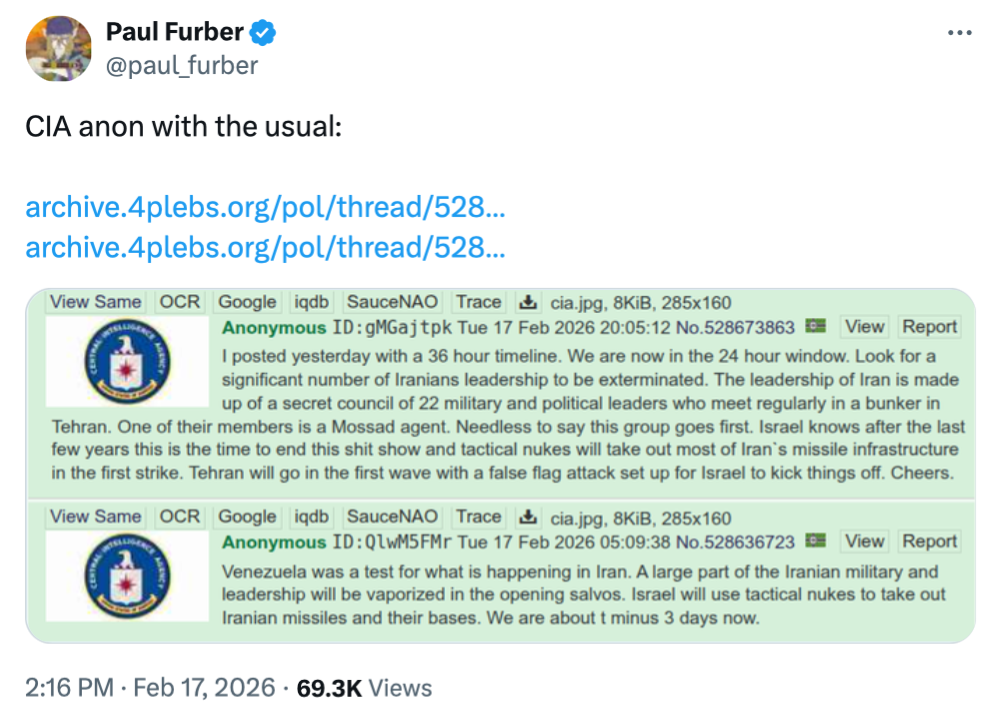Viewport: 1004px width, 719px height.
Task: Click the Report button on first post
Action: point(930,327)
